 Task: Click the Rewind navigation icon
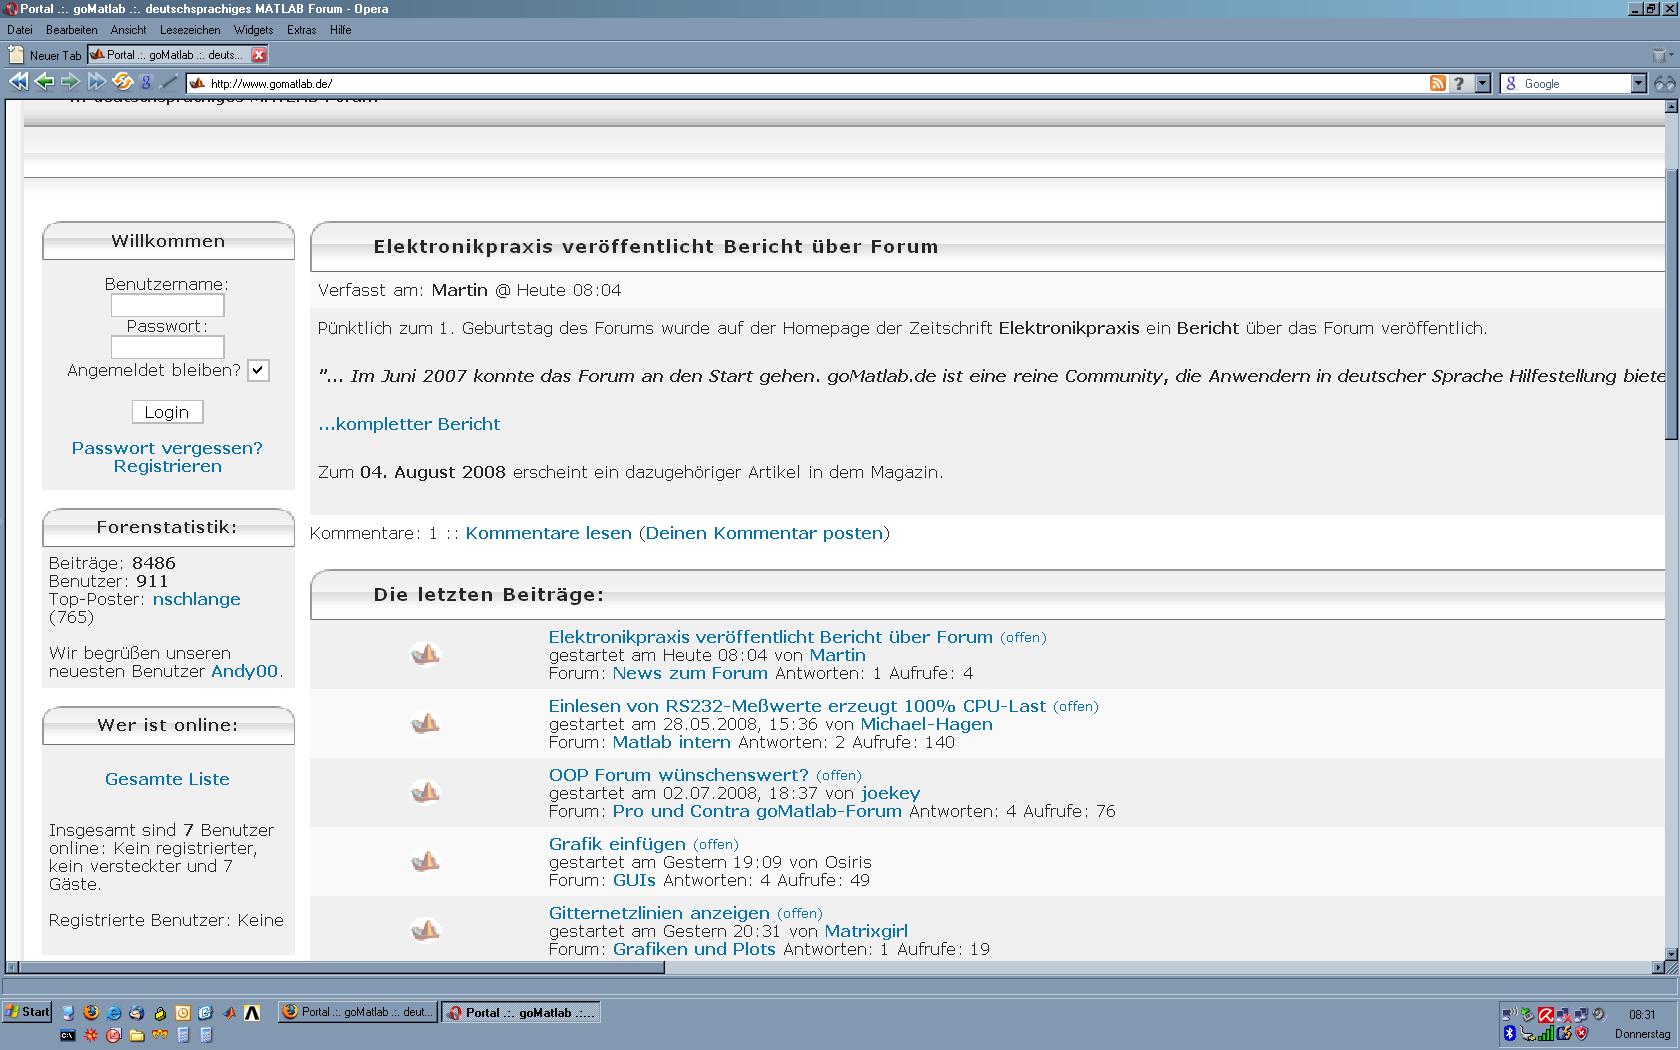[x=18, y=83]
